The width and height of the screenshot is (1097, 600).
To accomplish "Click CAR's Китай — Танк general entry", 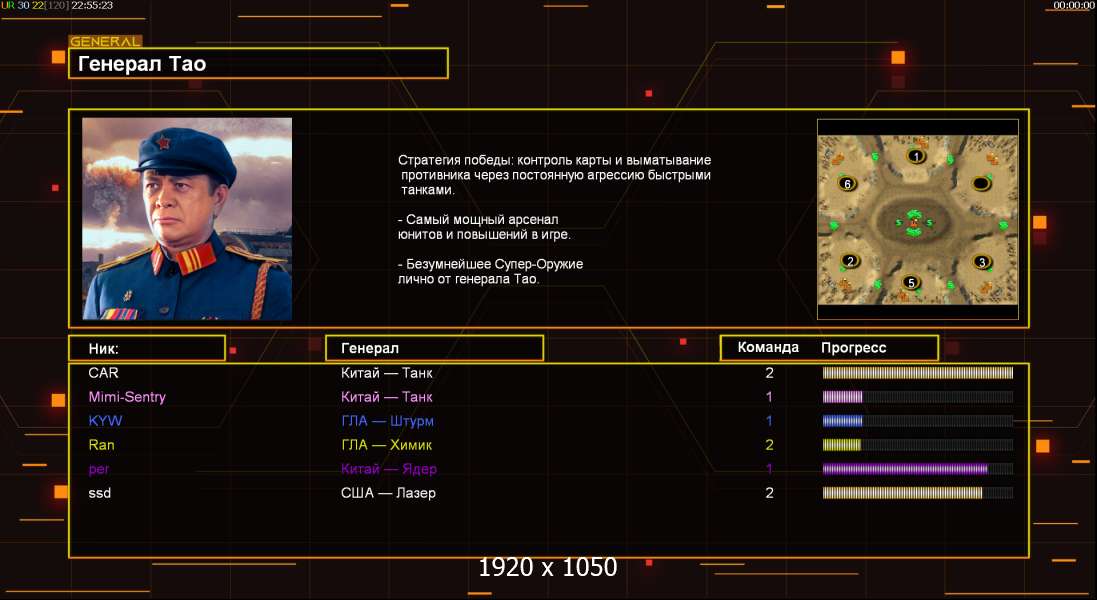I will 387,373.
